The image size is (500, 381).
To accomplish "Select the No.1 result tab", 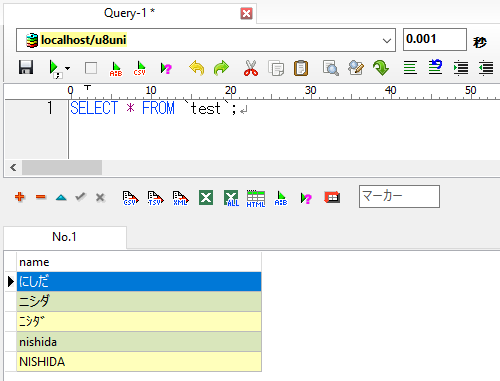I will point(65,237).
